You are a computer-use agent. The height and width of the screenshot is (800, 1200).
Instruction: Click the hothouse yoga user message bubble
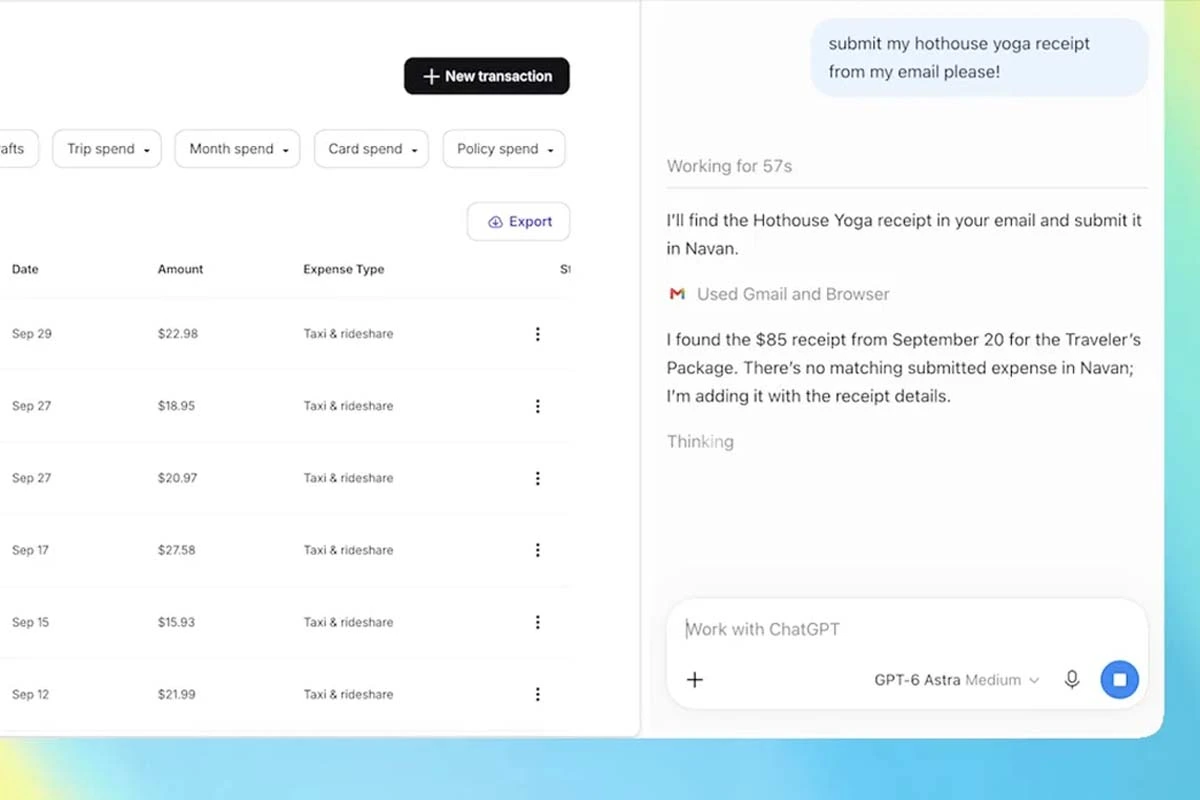980,58
